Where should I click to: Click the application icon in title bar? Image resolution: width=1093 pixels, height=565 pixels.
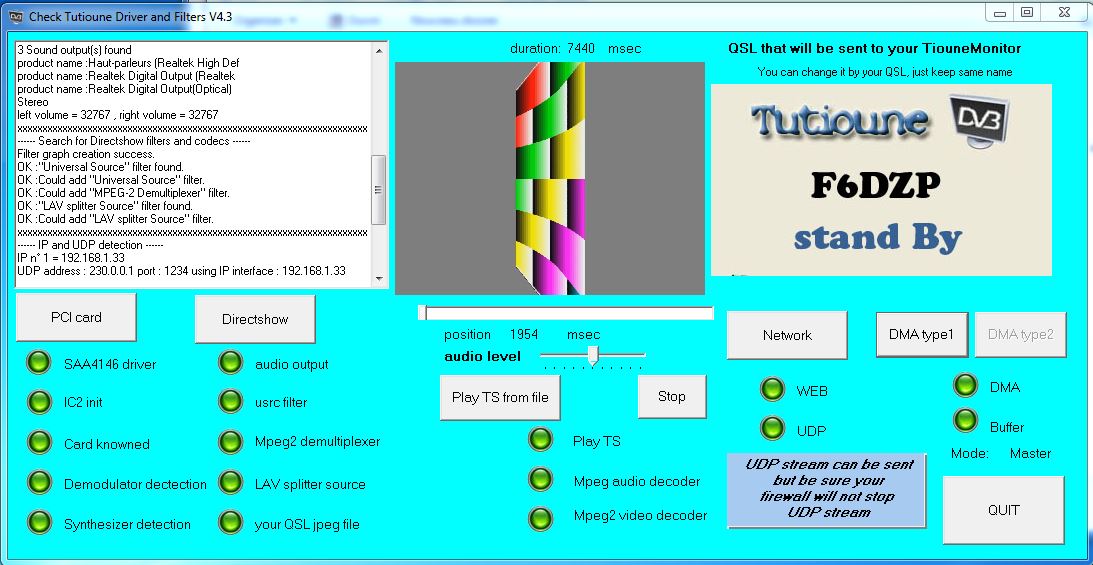[x=15, y=17]
